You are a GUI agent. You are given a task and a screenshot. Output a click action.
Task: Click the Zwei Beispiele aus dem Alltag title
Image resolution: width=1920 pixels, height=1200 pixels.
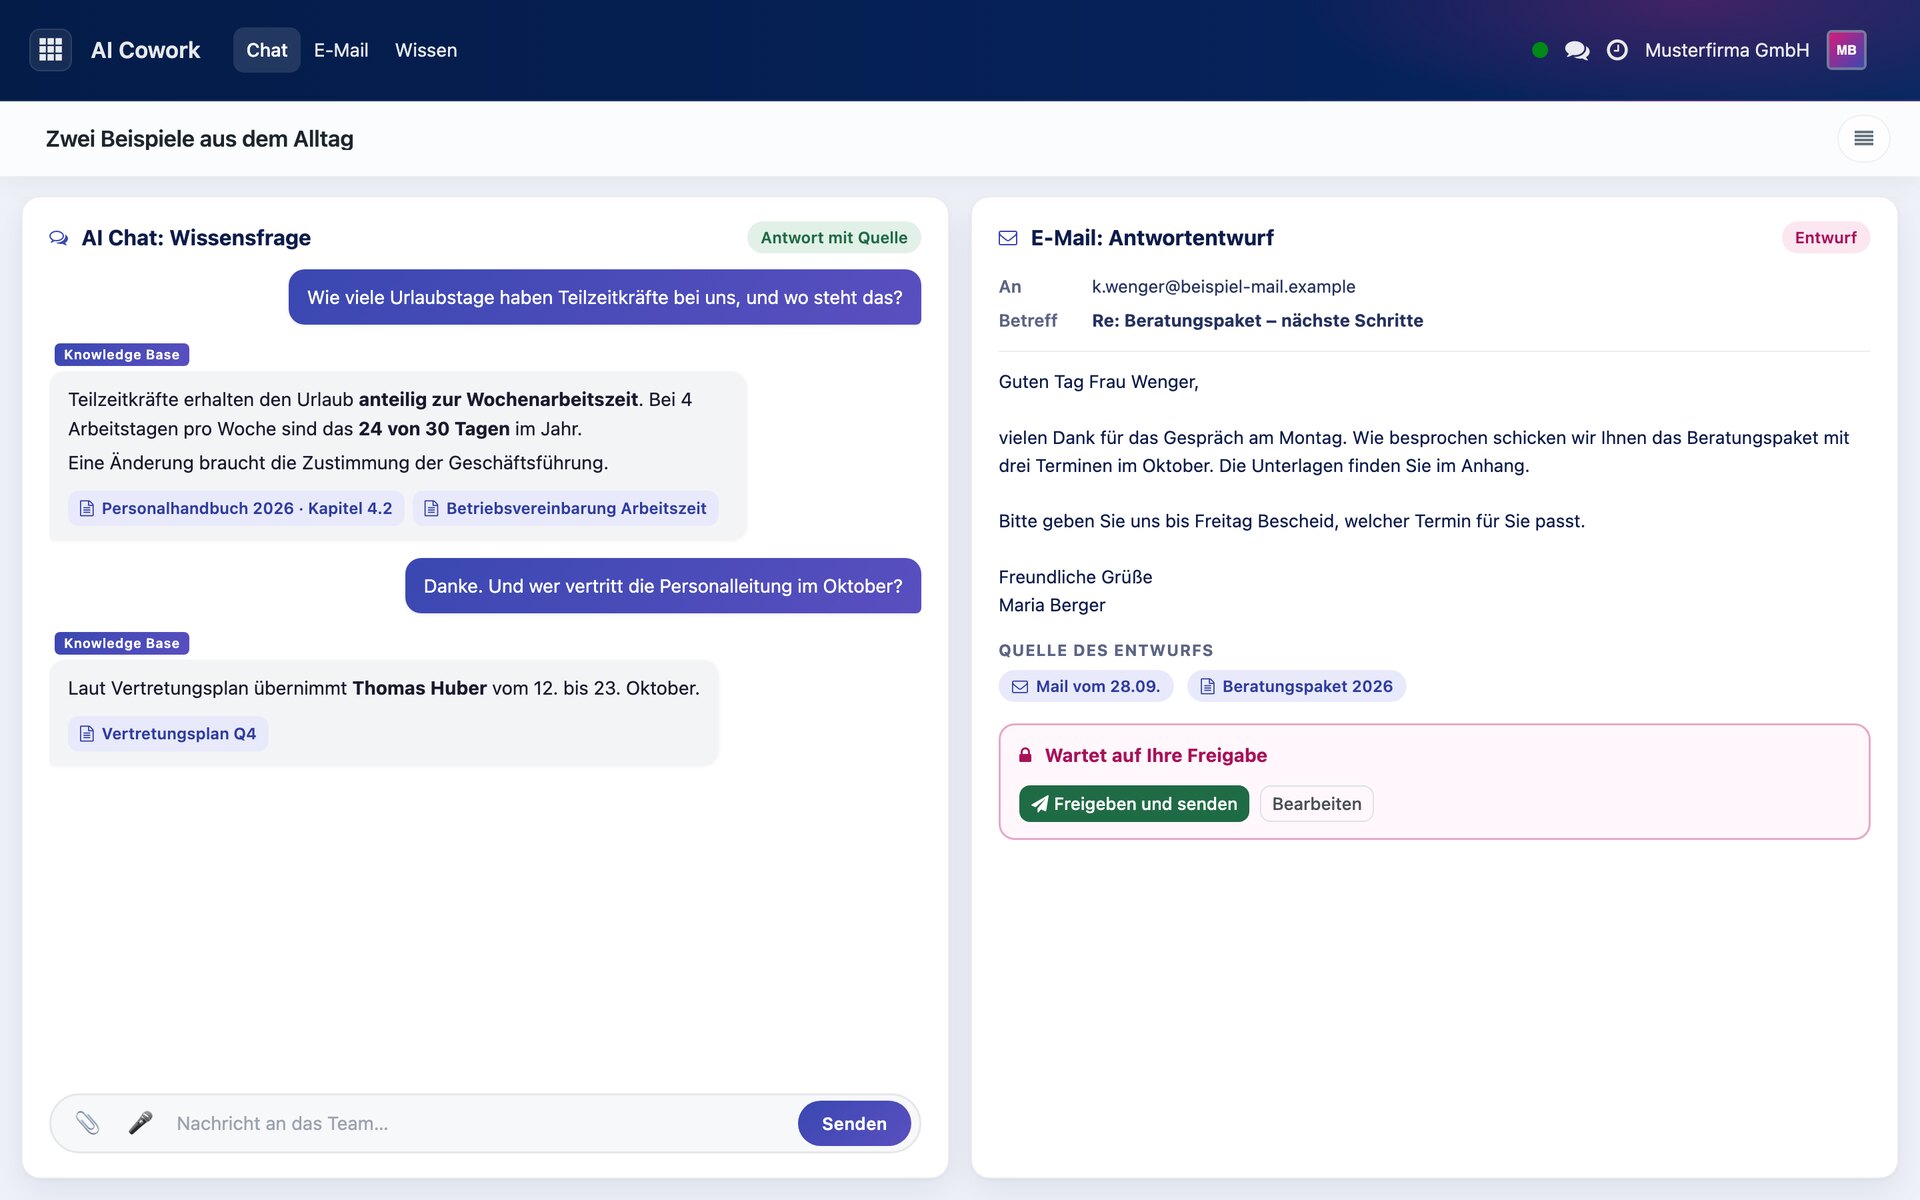point(200,139)
